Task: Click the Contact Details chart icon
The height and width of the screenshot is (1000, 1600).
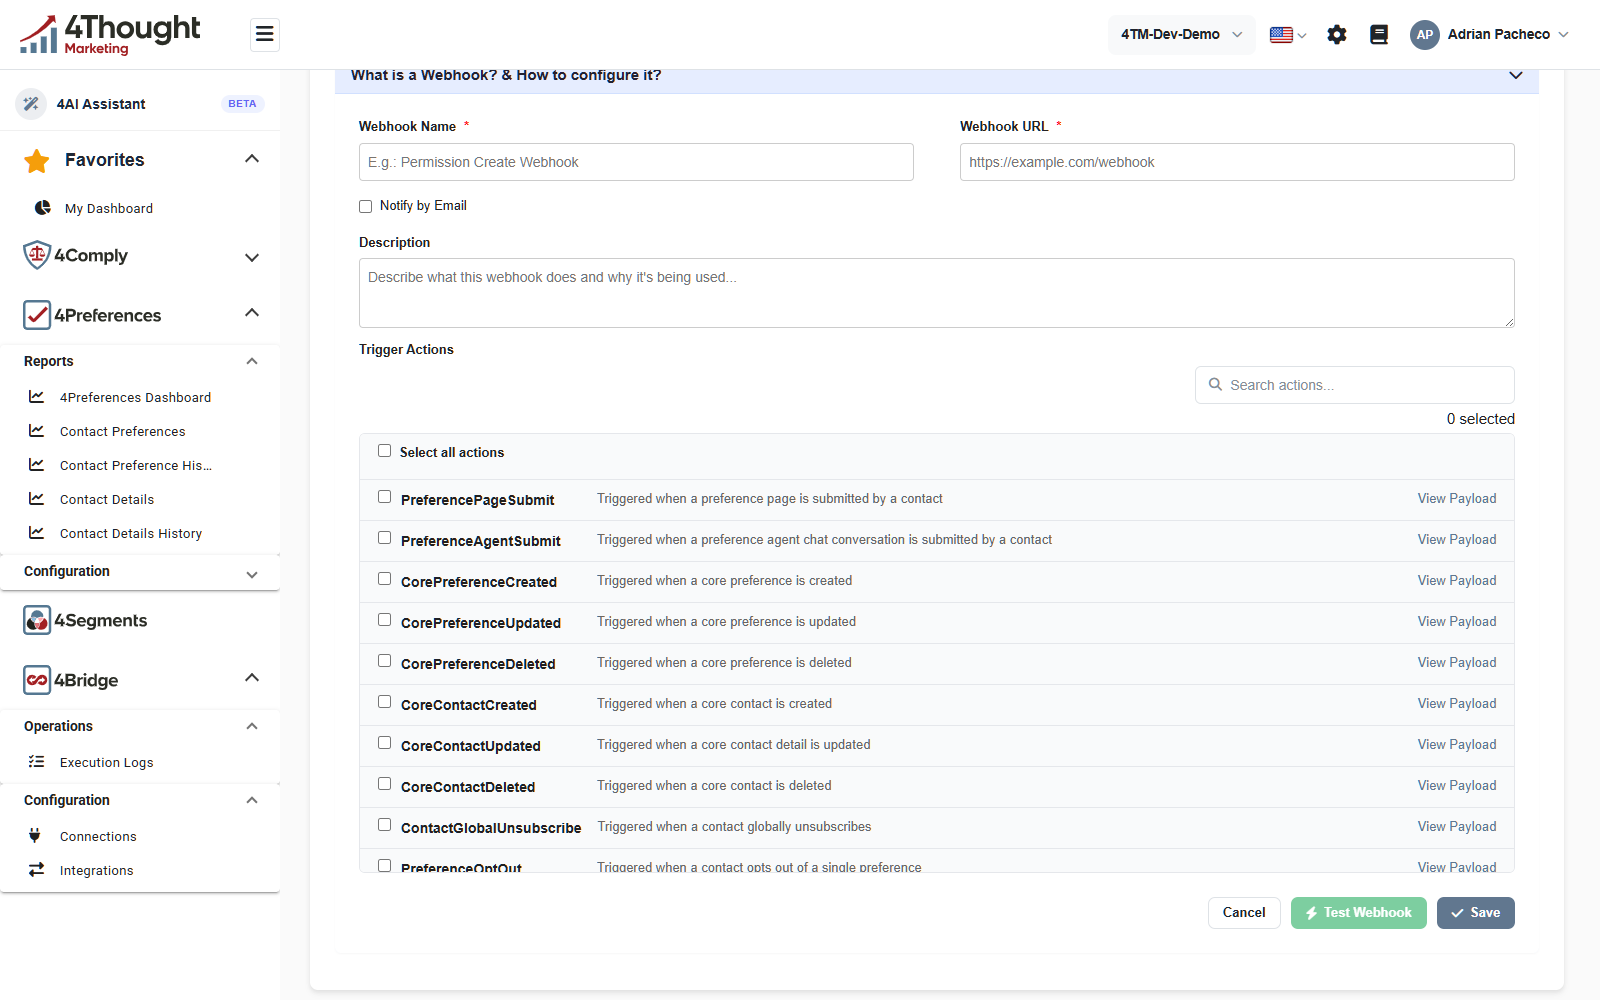Action: click(37, 499)
